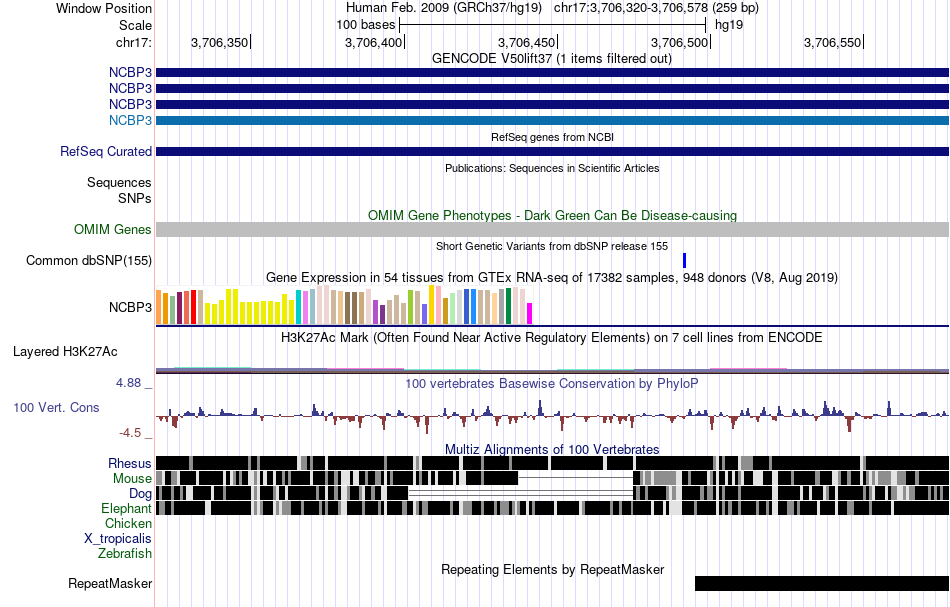Click the chr17: base position label
Viewport: 950px width, 607px height.
point(133,42)
